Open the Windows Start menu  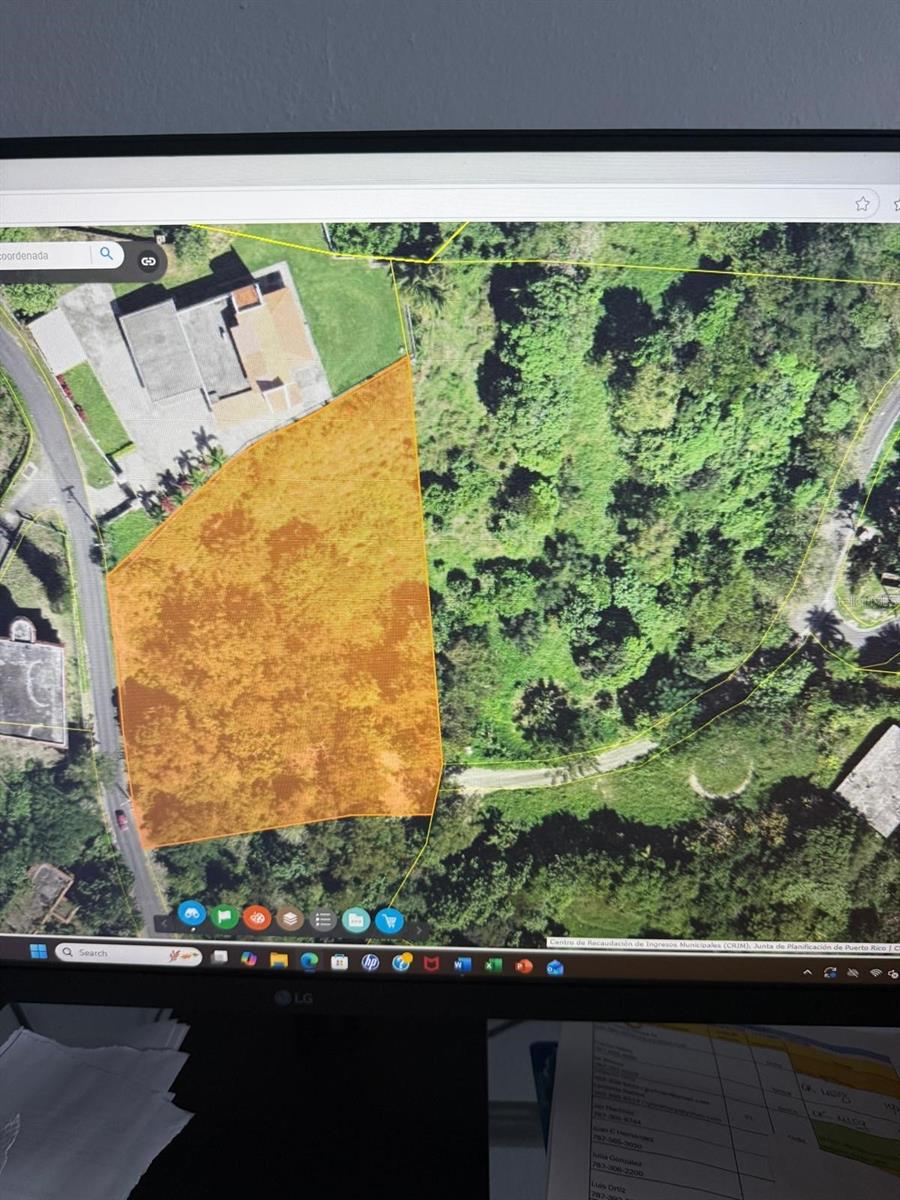click(37, 951)
